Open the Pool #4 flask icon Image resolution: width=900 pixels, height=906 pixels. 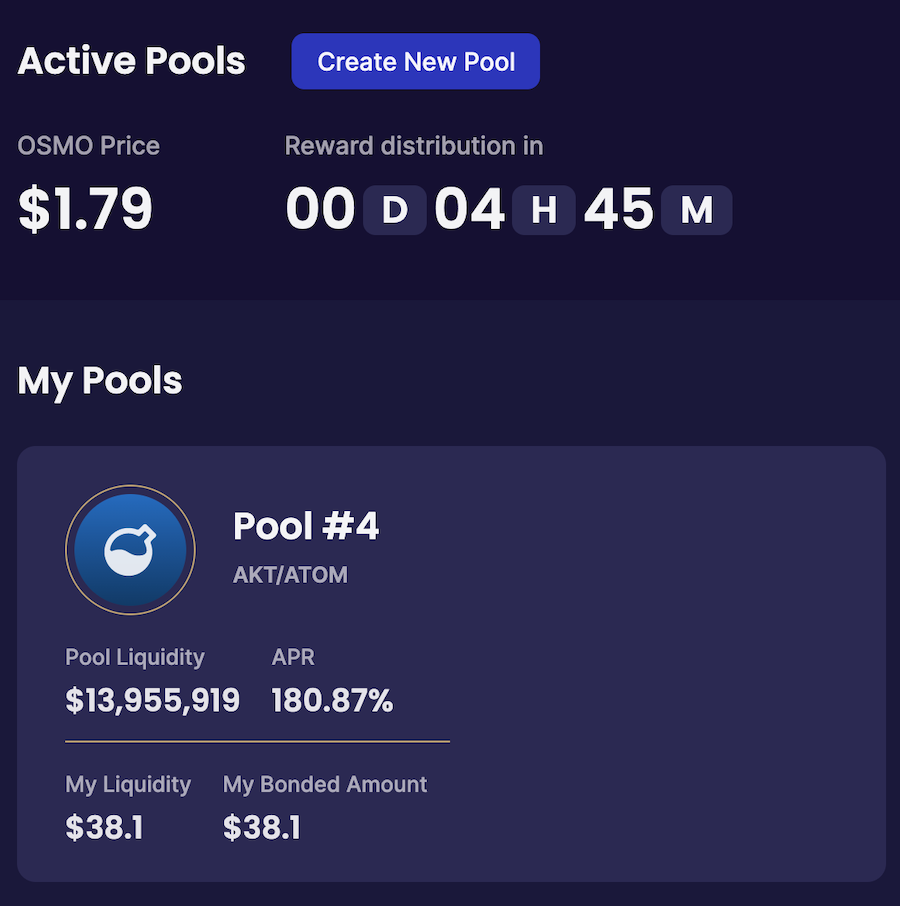[x=130, y=549]
